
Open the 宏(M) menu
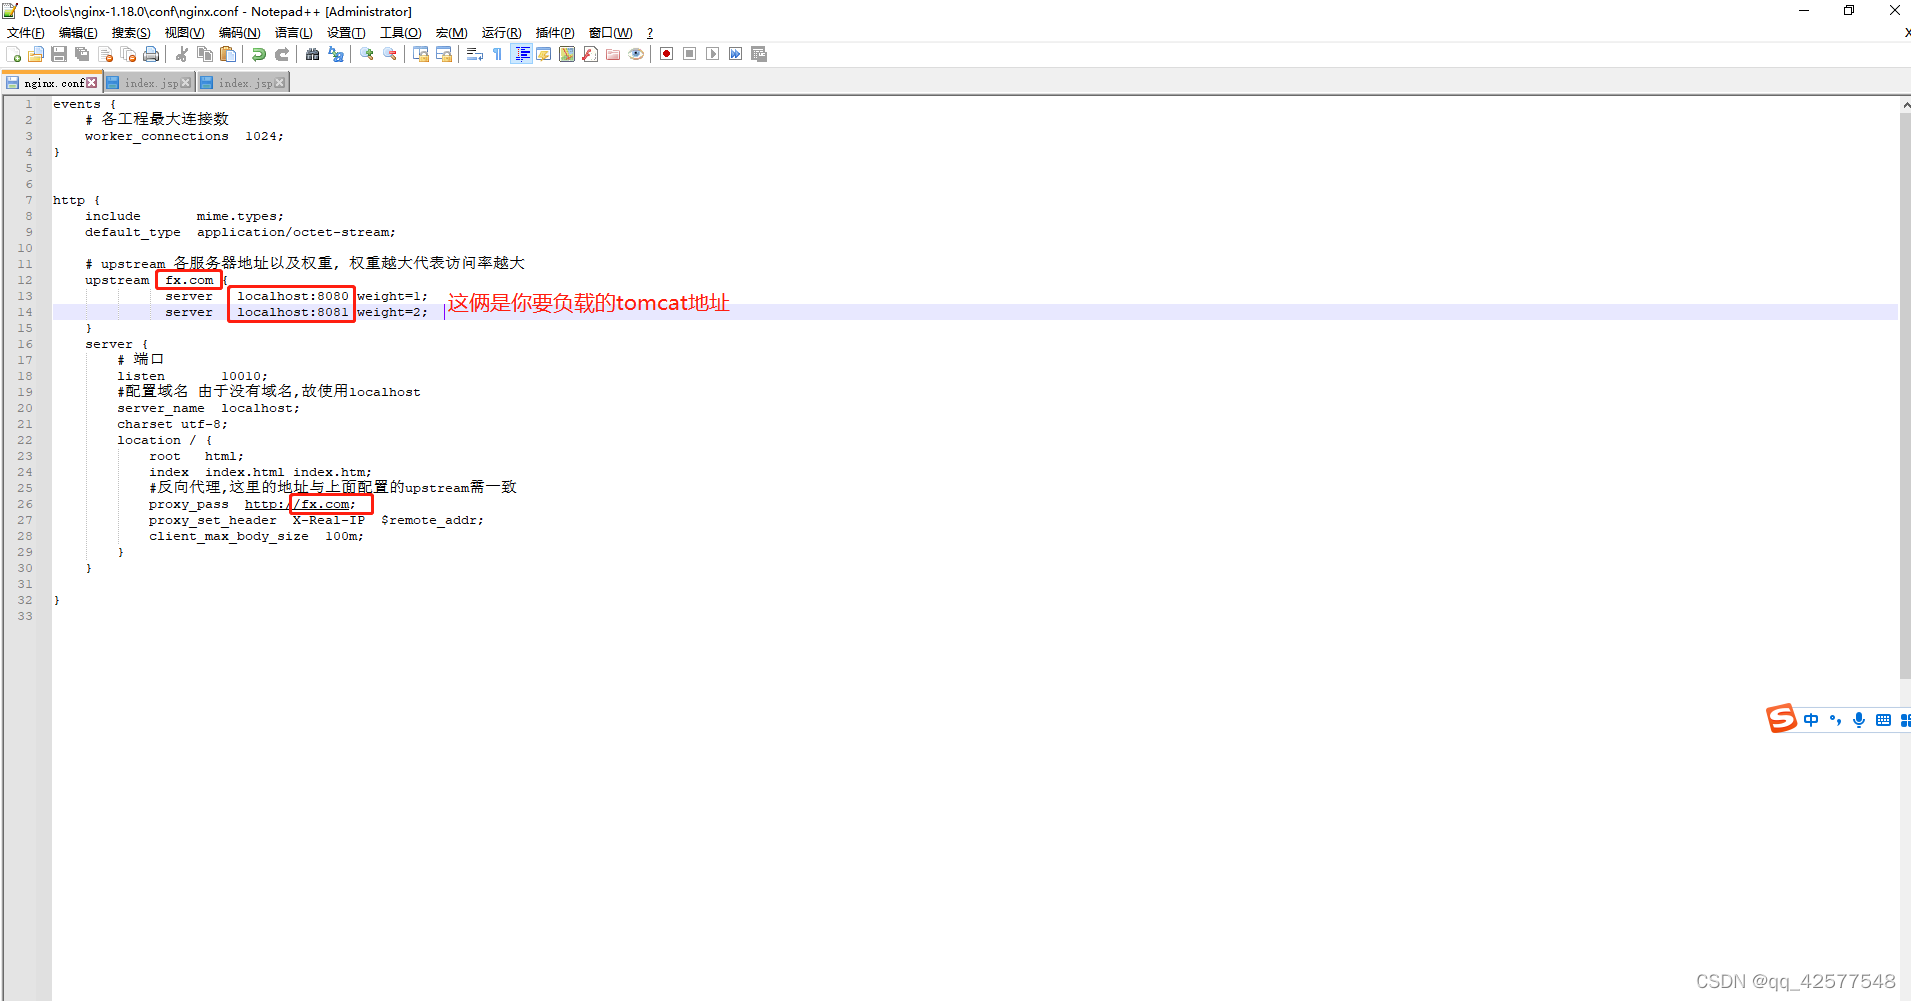click(451, 33)
